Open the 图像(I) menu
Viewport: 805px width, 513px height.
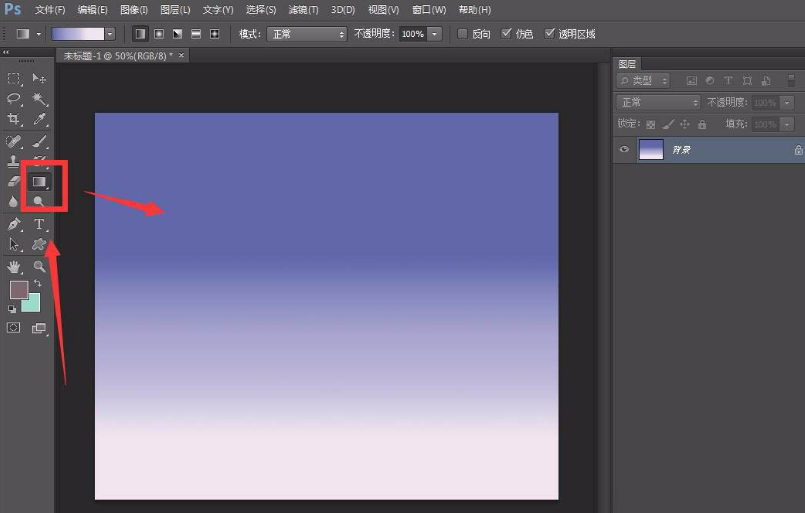tap(134, 10)
